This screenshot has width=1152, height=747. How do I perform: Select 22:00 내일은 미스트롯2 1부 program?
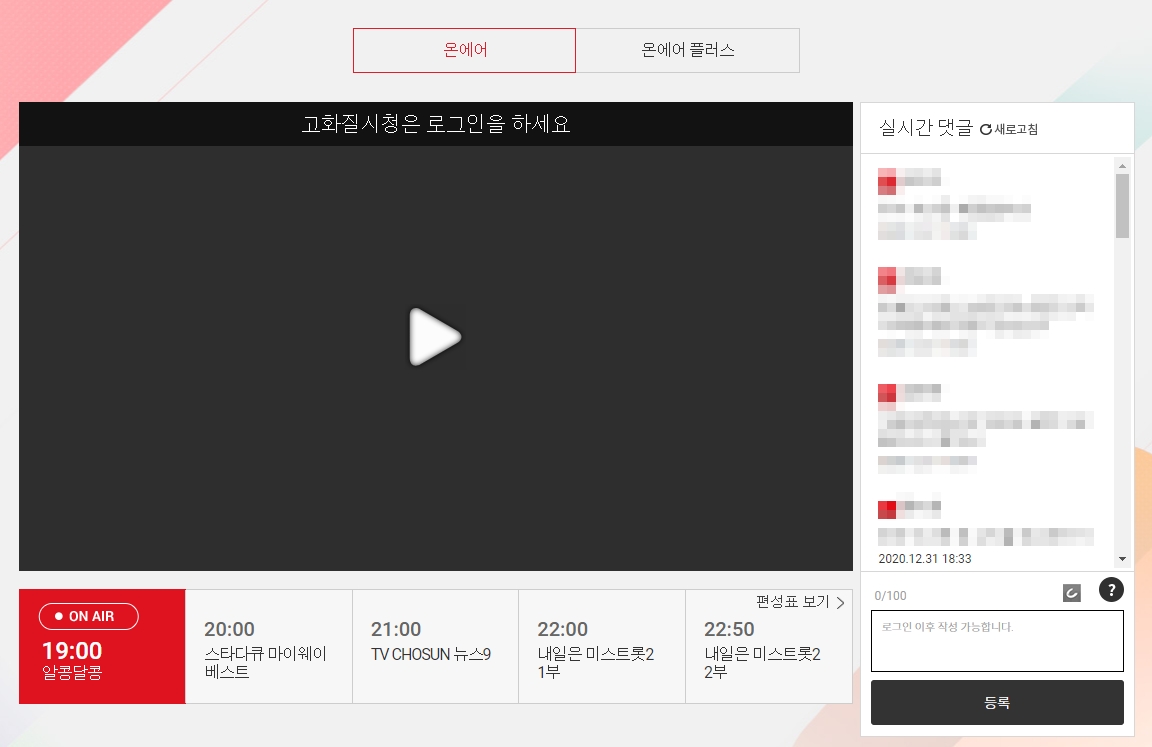[602, 646]
